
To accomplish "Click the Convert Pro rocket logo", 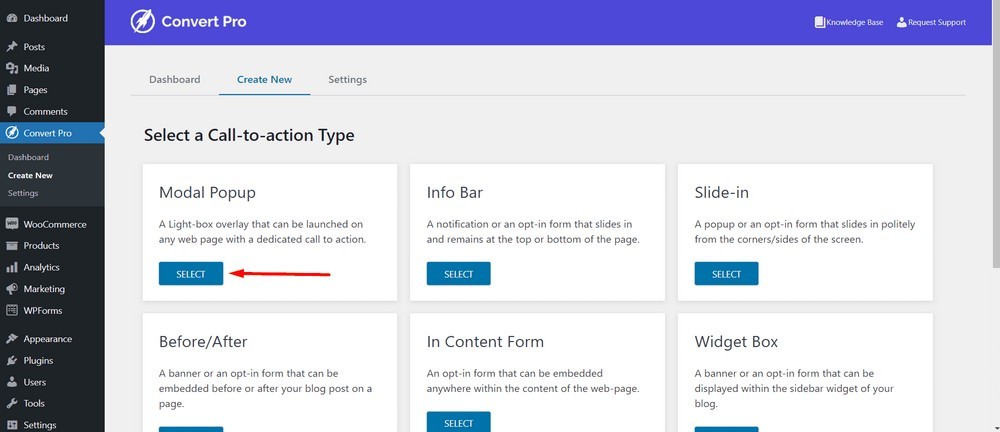I will [x=142, y=22].
